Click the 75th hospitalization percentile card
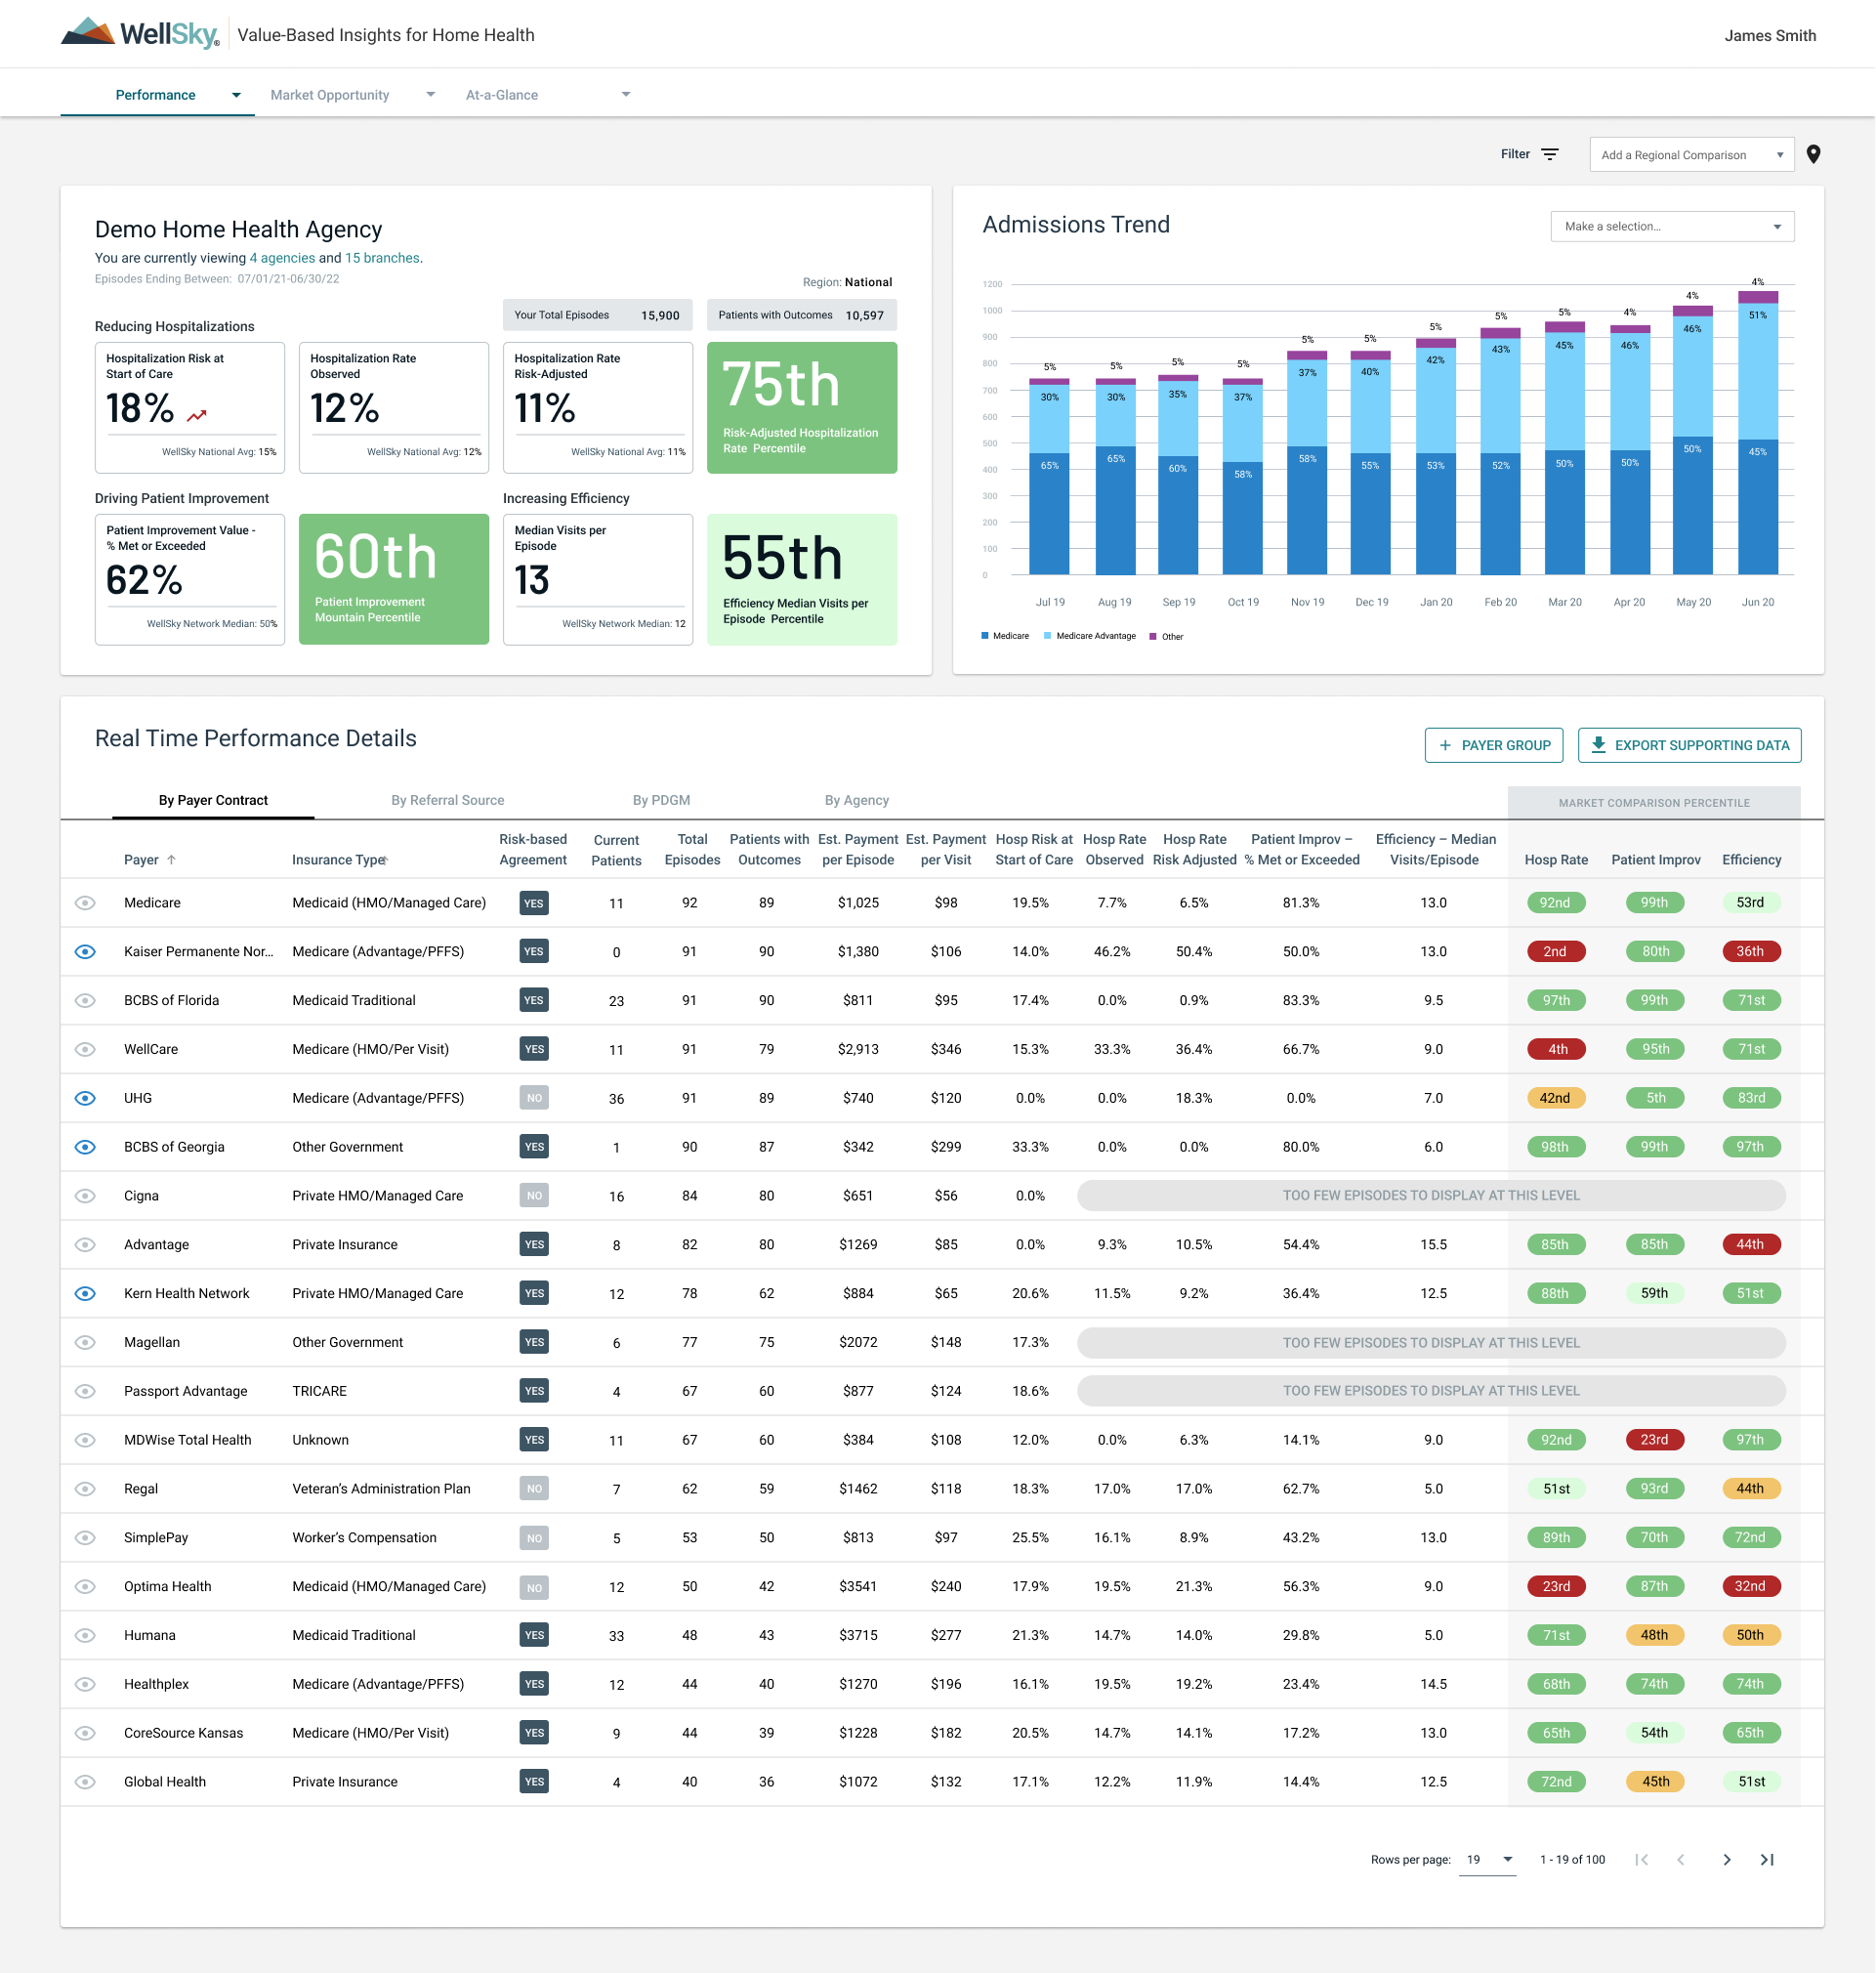 click(802, 408)
